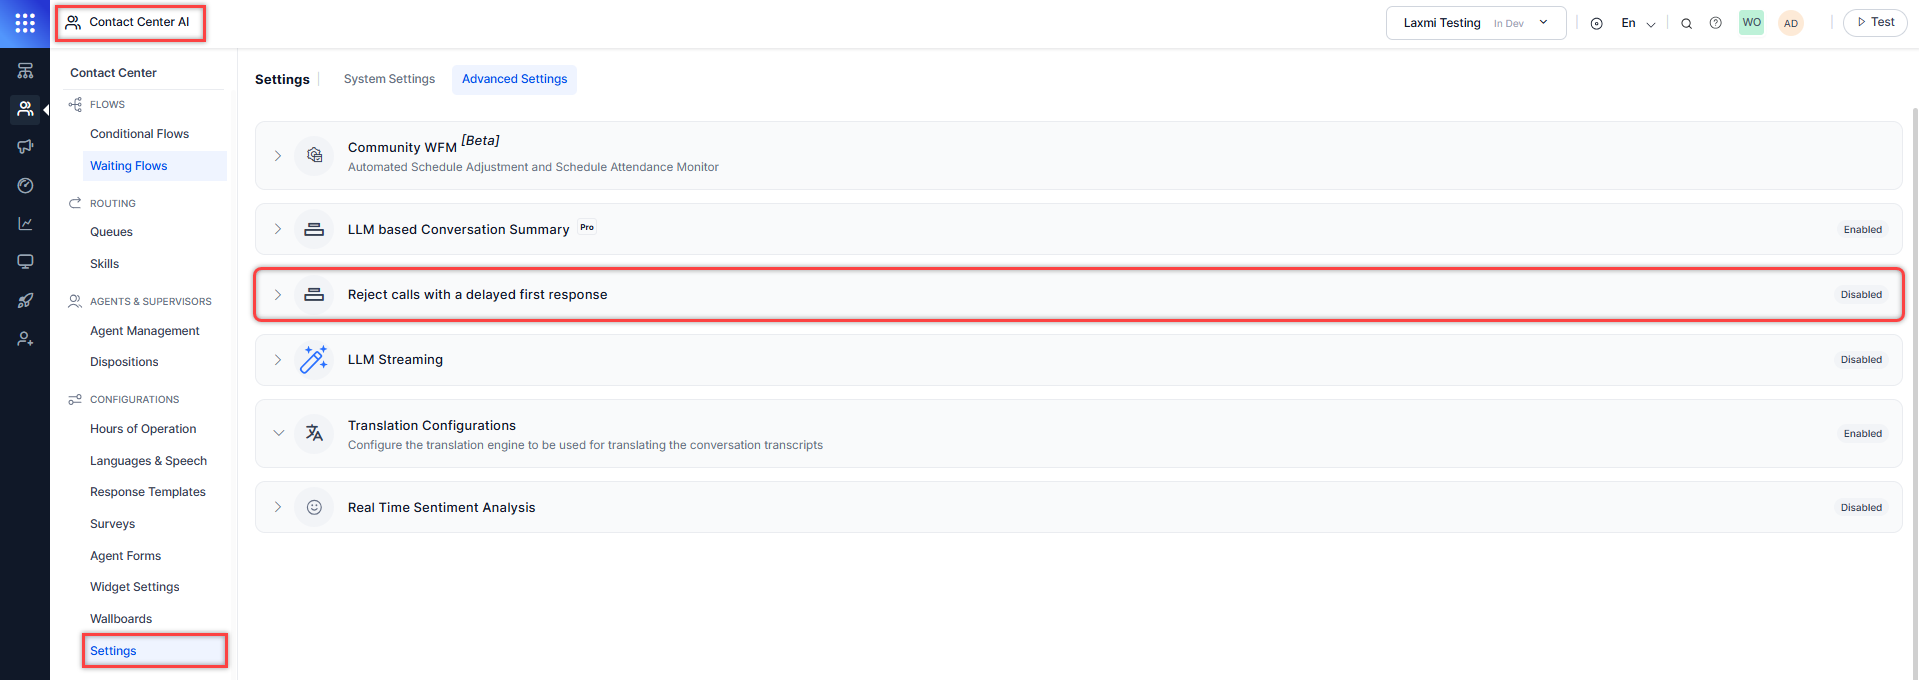
Task: Expand Reject calls with a delayed first response
Action: pos(278,295)
